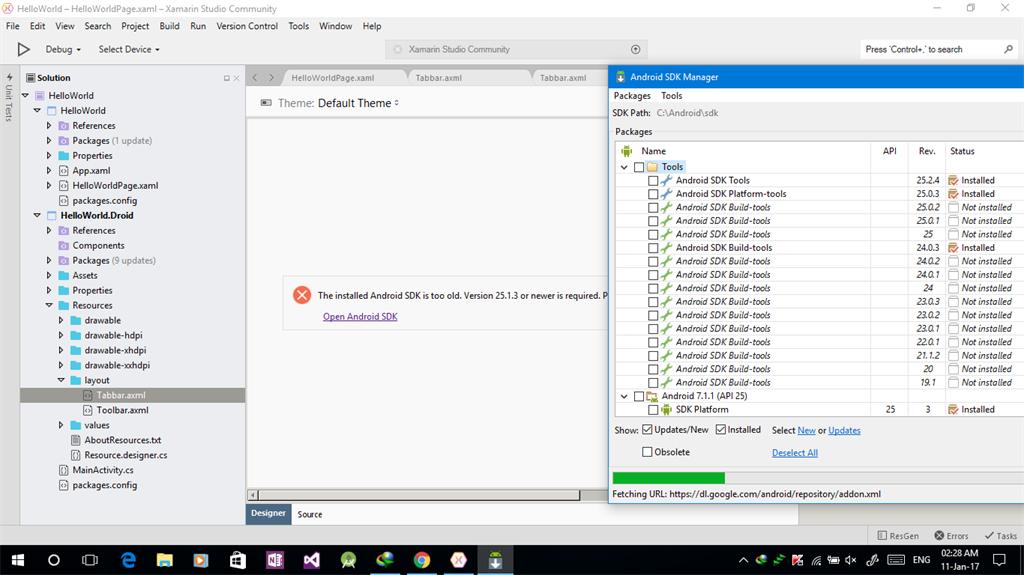Screen dimensions: 1024x575
Task: Open the Build menu
Action: coord(169,26)
